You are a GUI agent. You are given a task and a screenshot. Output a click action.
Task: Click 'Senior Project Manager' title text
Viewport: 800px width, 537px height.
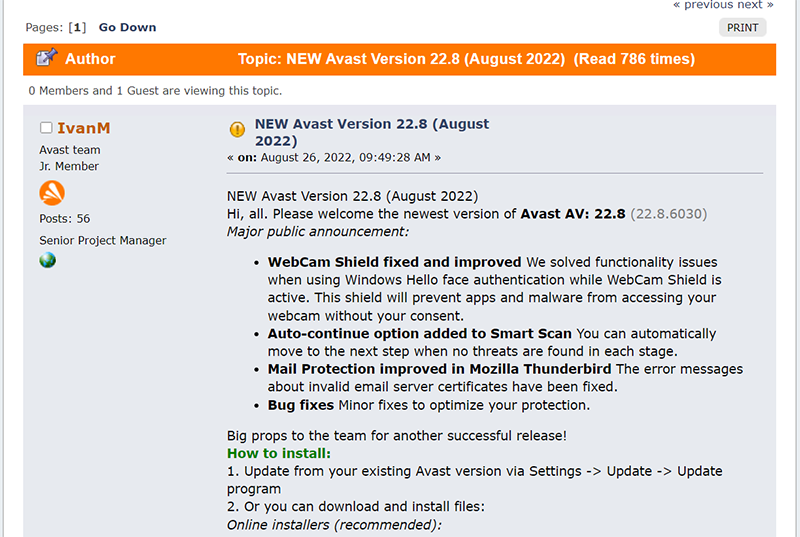tap(103, 241)
